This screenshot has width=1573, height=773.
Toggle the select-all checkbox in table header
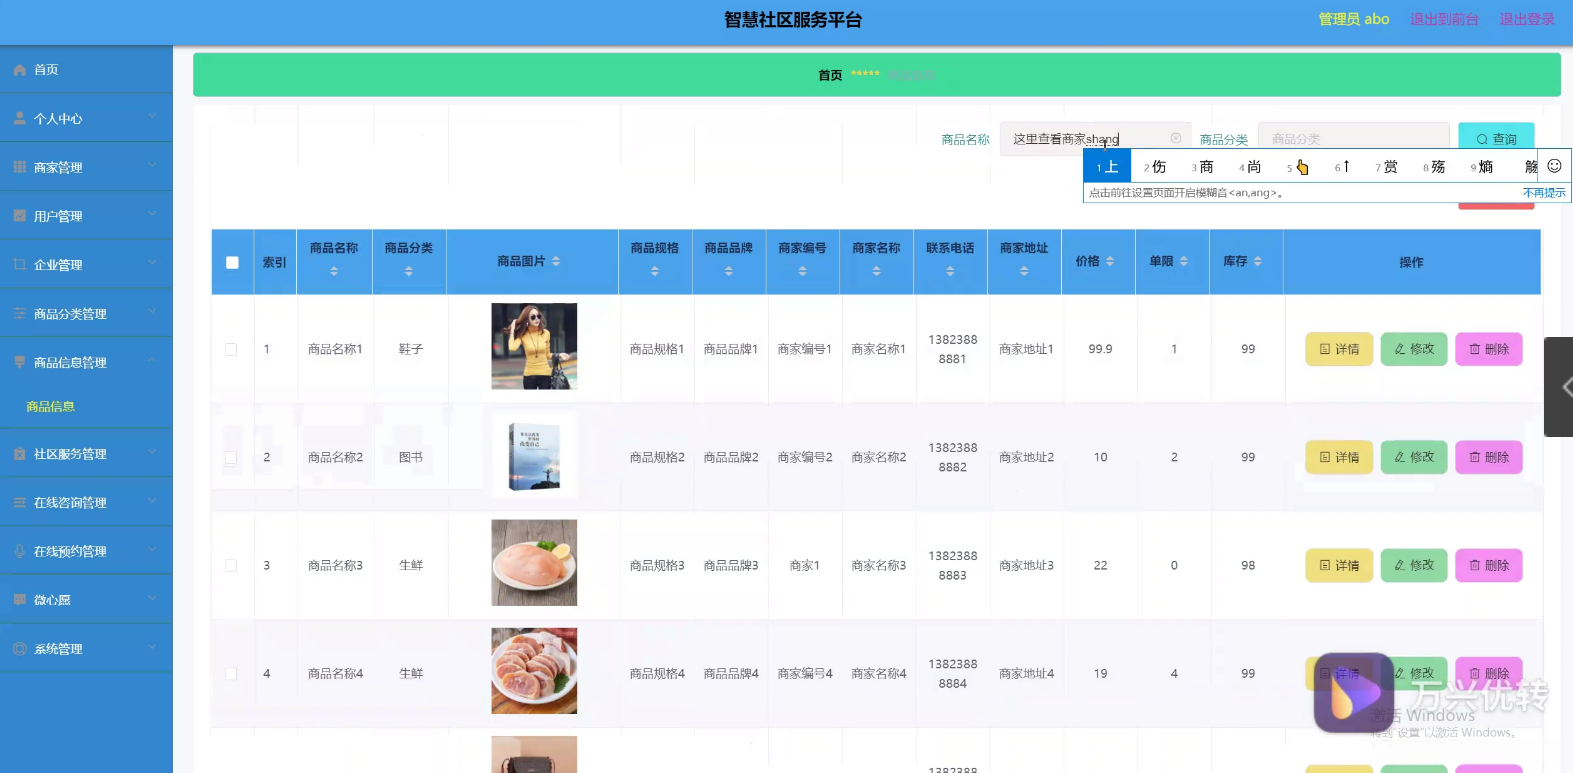tap(232, 262)
